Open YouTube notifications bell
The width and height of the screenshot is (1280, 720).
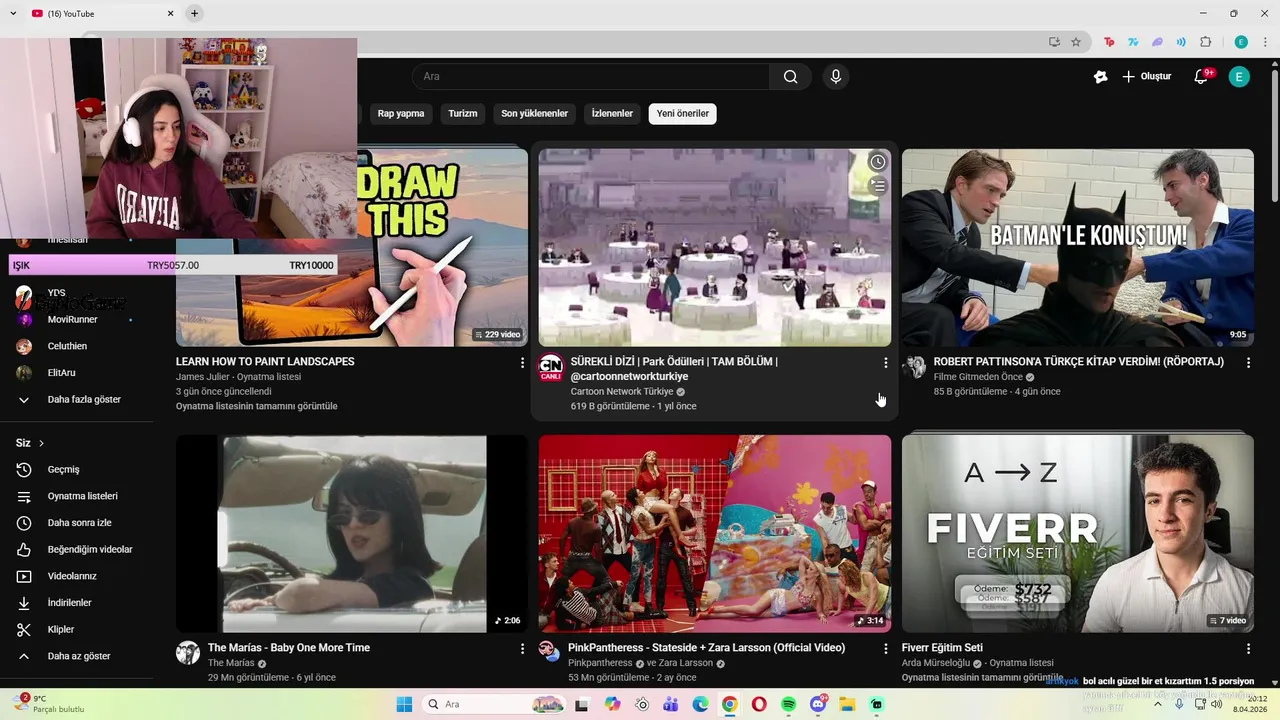coord(1202,77)
